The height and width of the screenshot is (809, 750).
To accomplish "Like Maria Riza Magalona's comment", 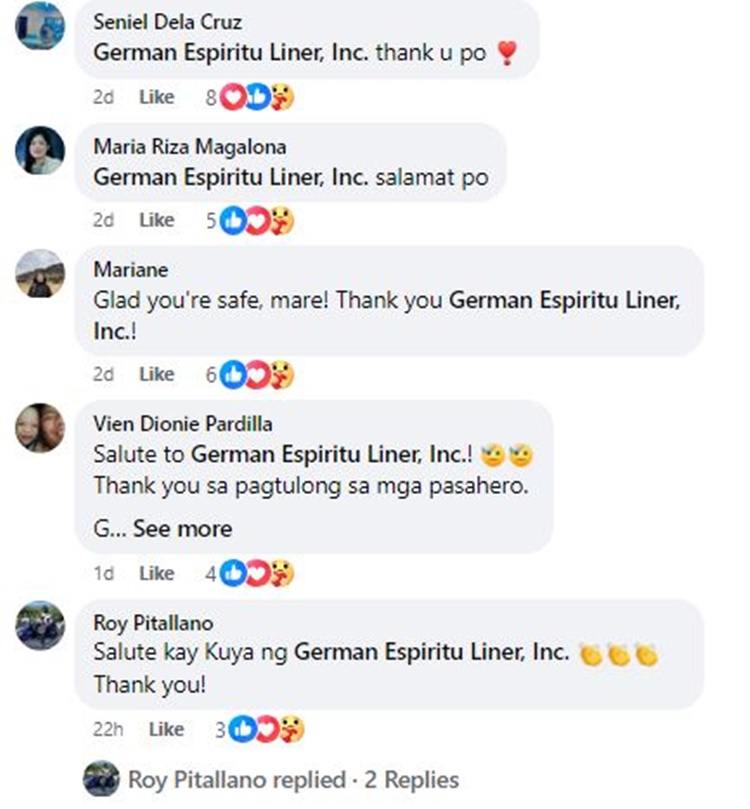I will point(157,220).
